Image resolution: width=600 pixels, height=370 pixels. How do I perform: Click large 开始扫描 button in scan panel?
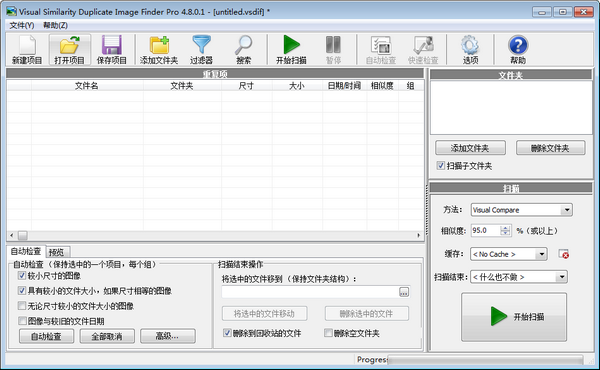click(514, 317)
